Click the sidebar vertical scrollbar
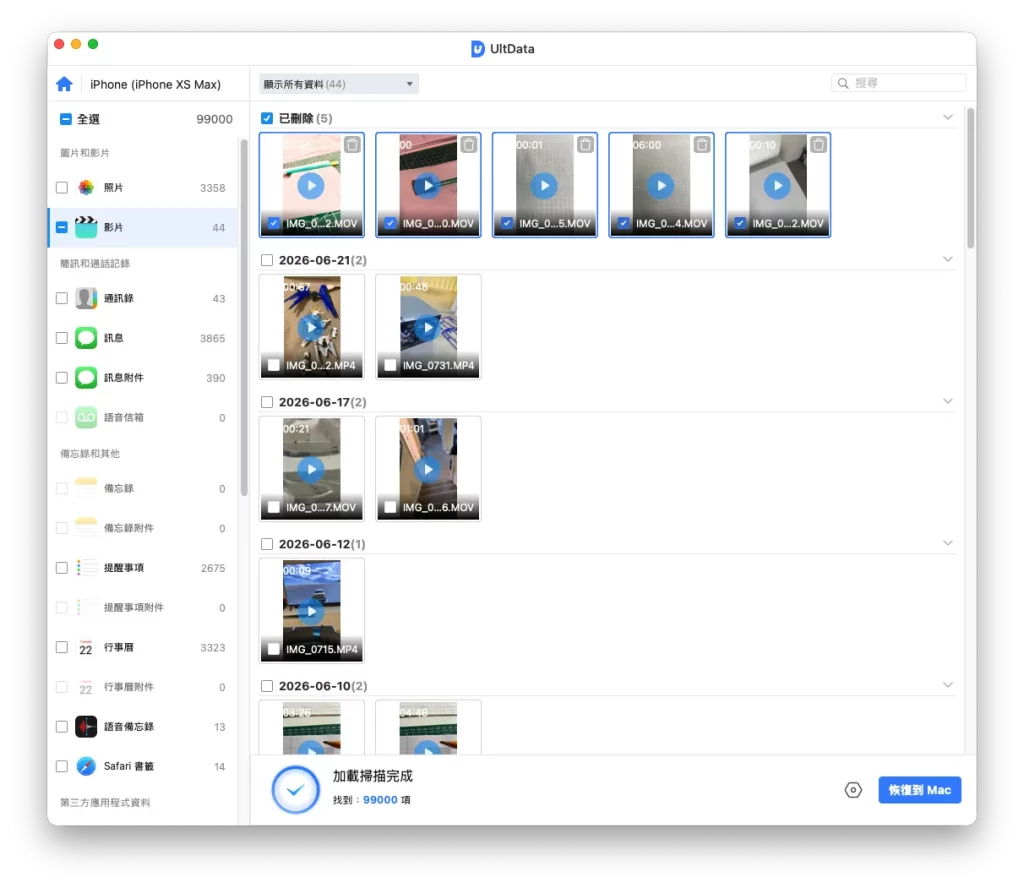This screenshot has width=1024, height=888. (244, 317)
